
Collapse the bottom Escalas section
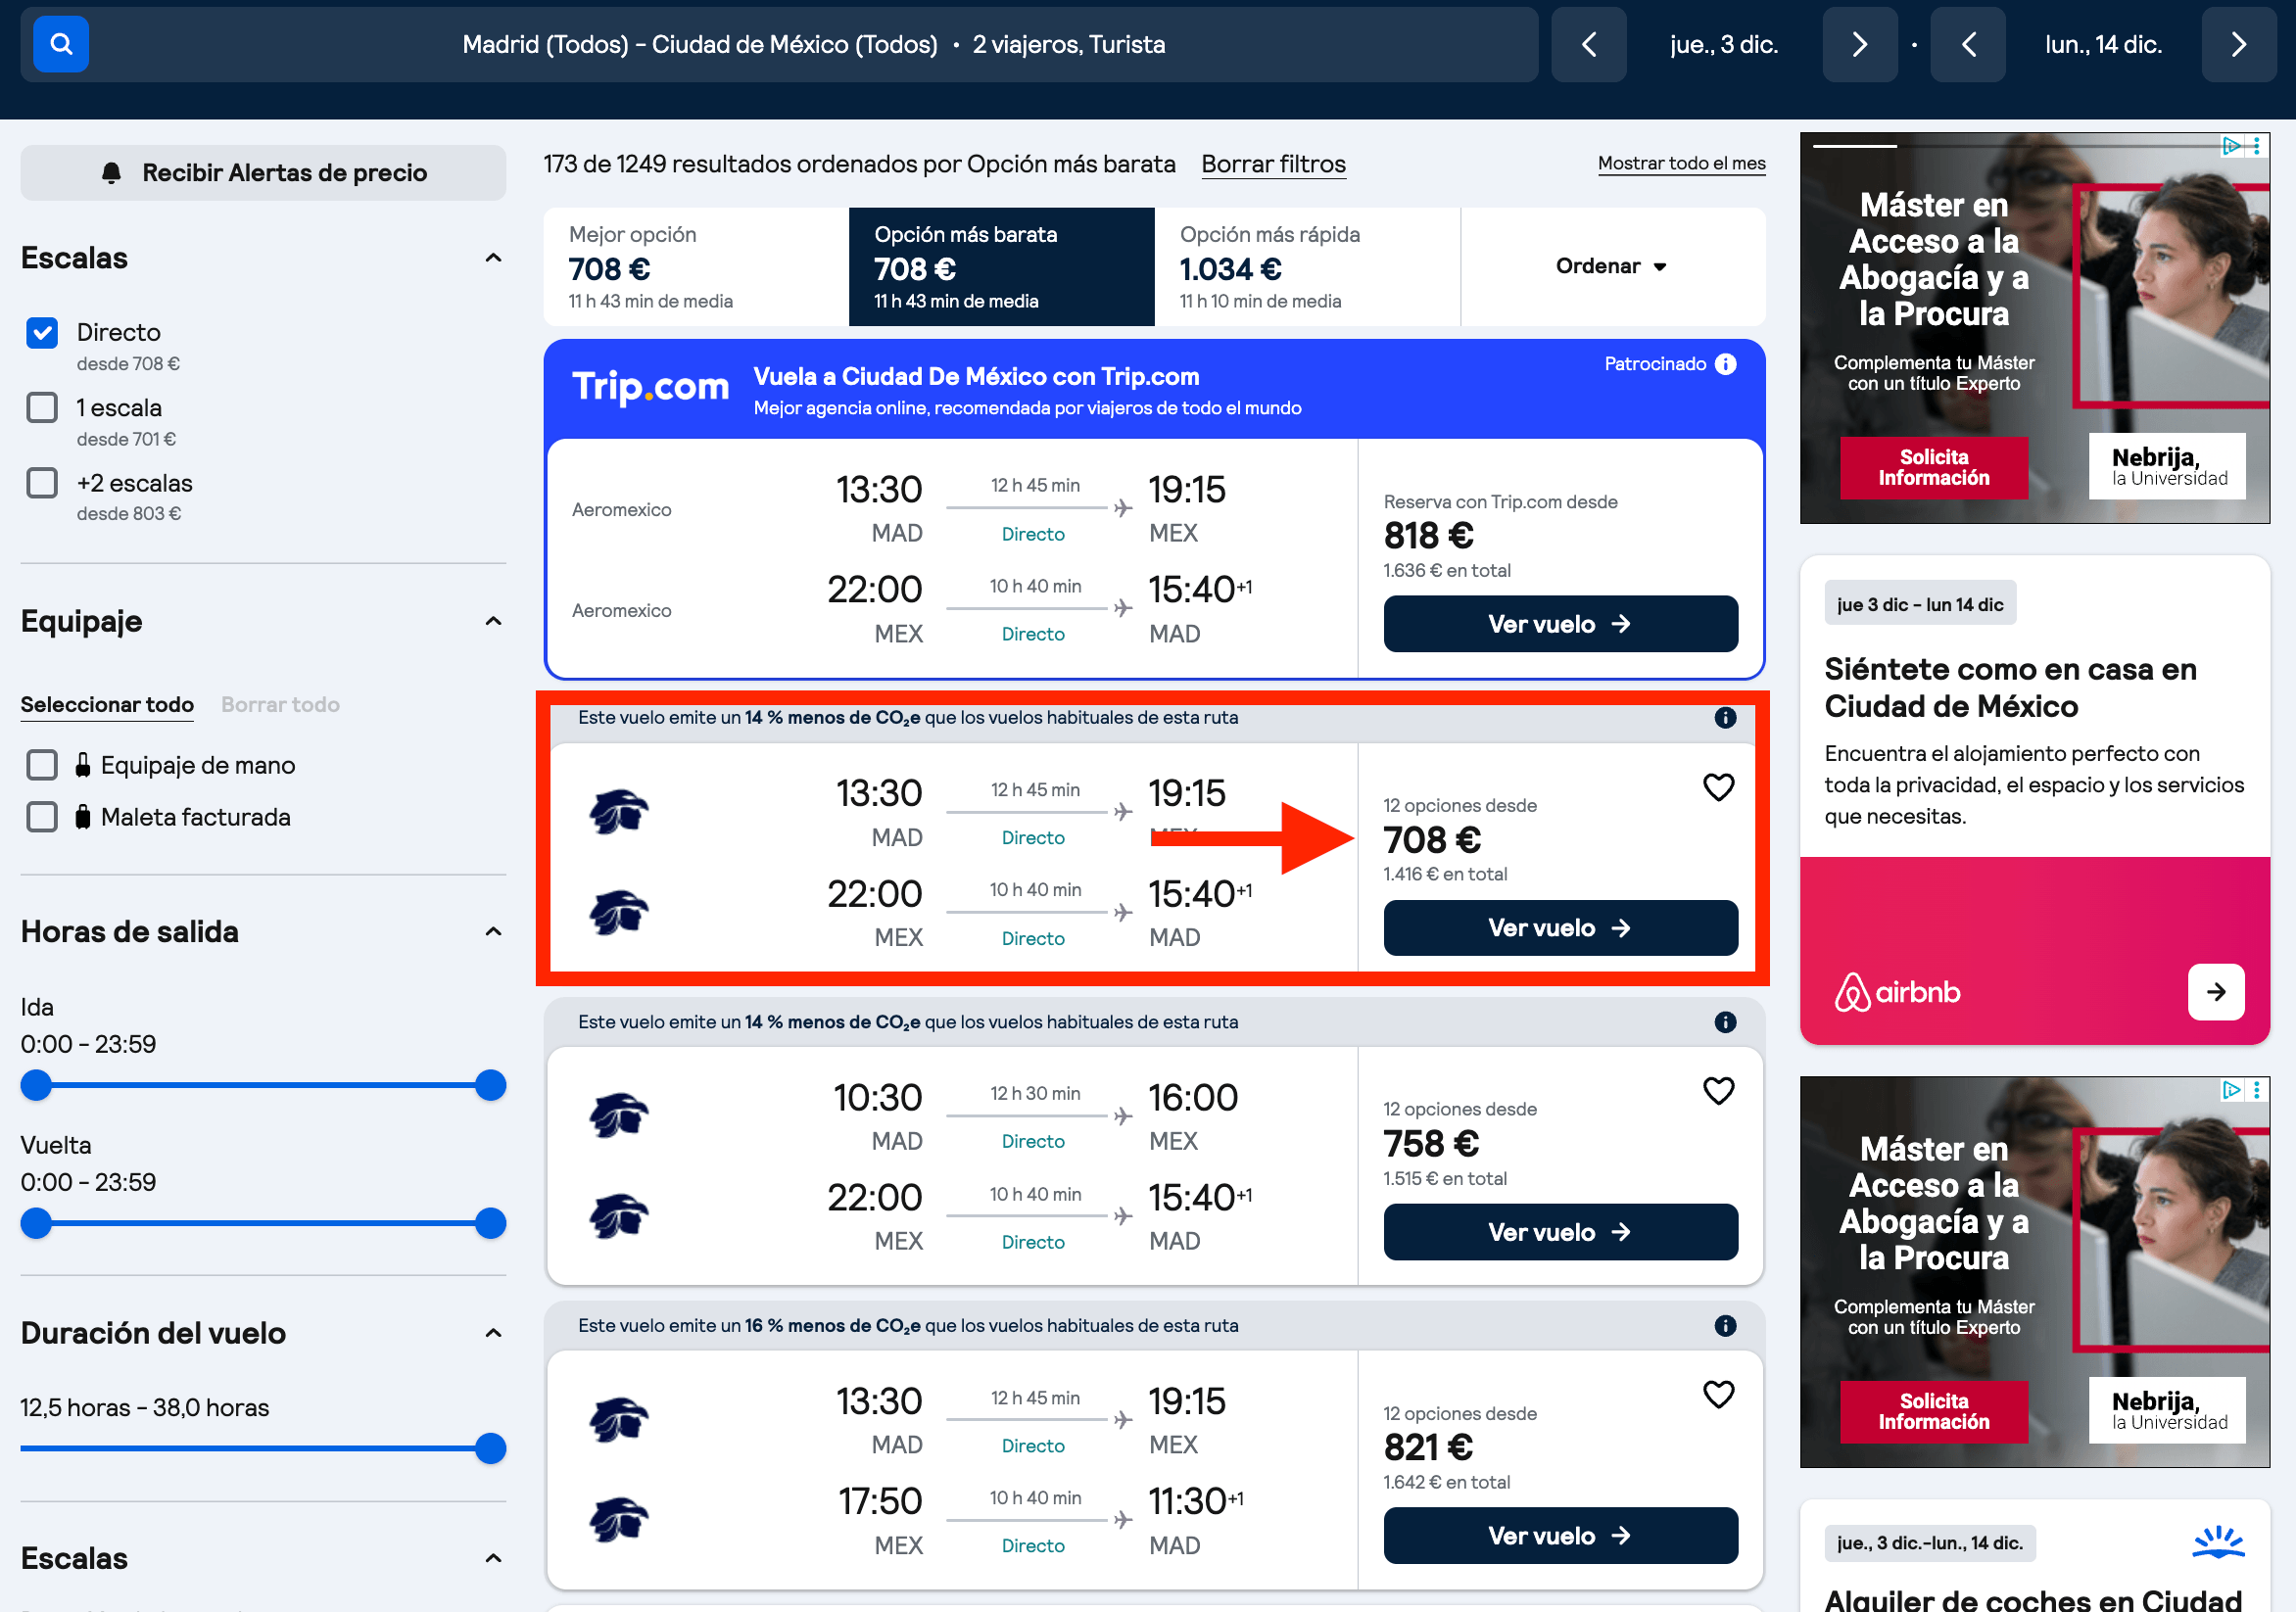[493, 1558]
